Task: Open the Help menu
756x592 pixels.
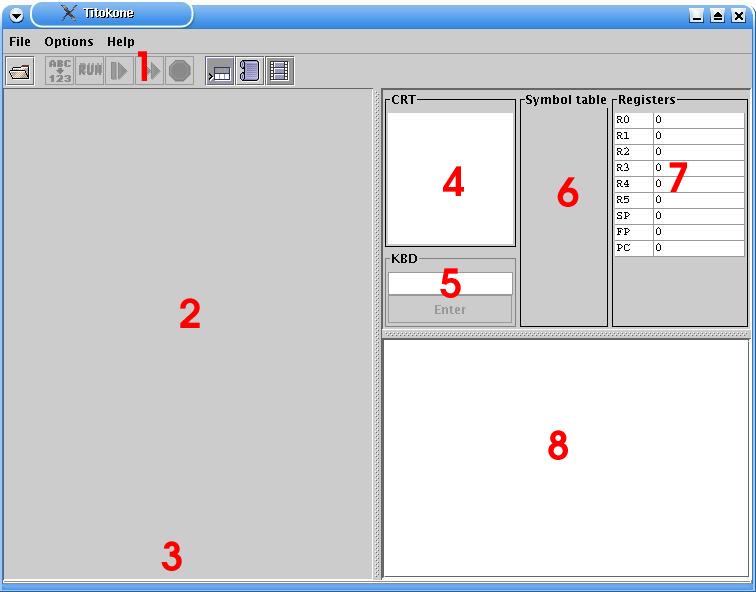Action: (x=121, y=42)
